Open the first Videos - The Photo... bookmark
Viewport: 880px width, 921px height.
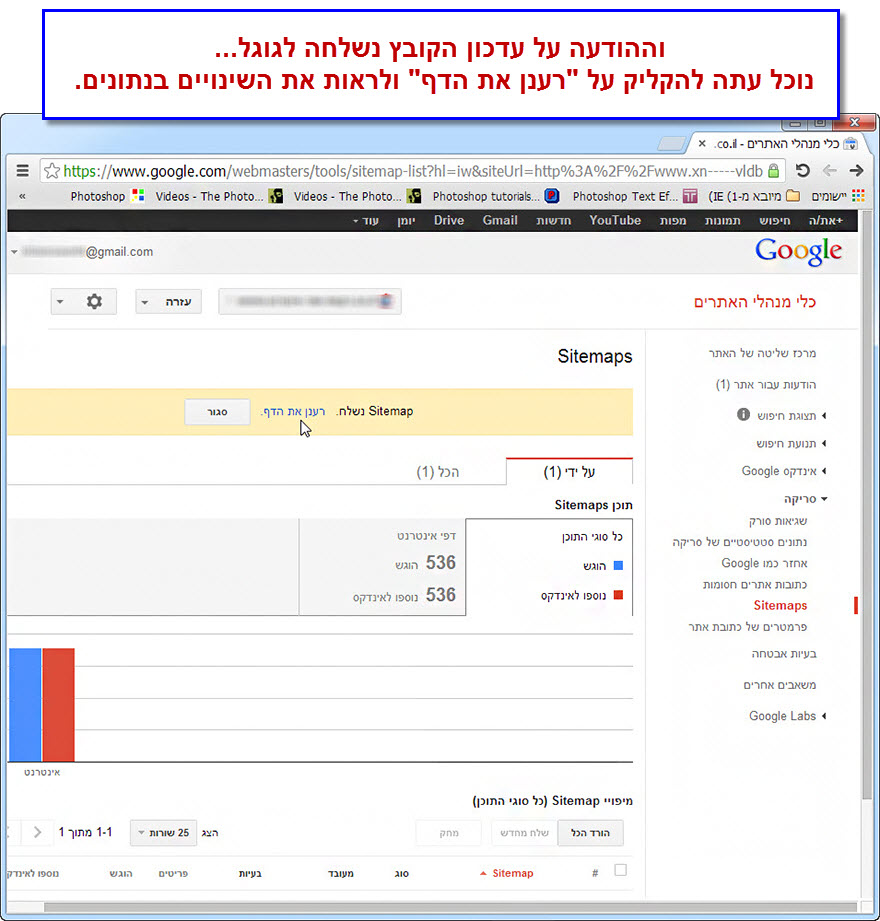tap(357, 196)
